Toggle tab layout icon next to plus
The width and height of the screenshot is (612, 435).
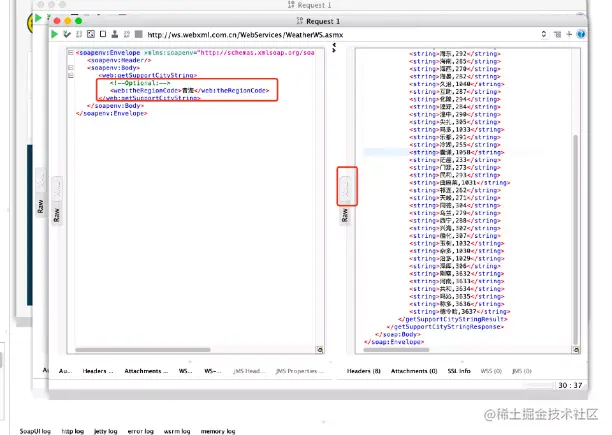coord(557,34)
